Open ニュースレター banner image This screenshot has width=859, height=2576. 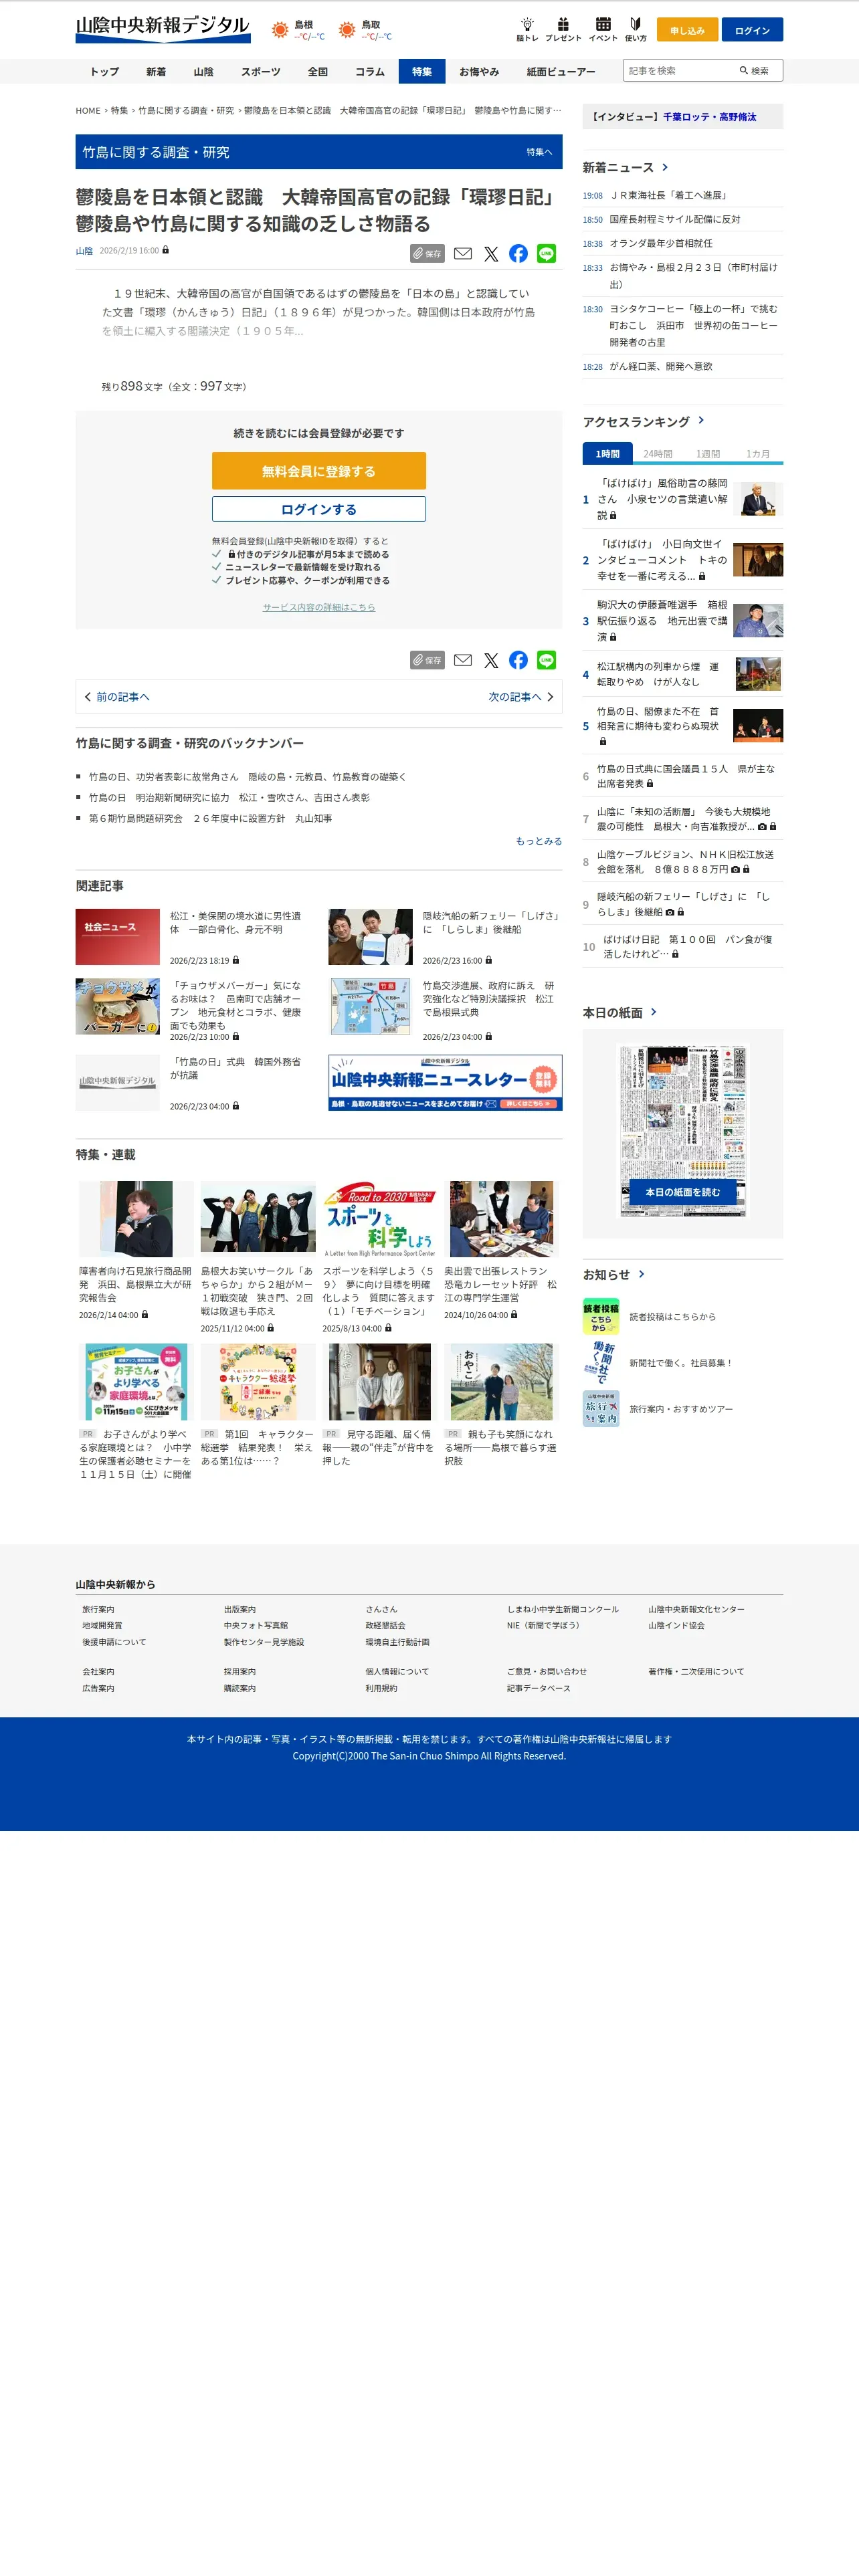point(445,1082)
